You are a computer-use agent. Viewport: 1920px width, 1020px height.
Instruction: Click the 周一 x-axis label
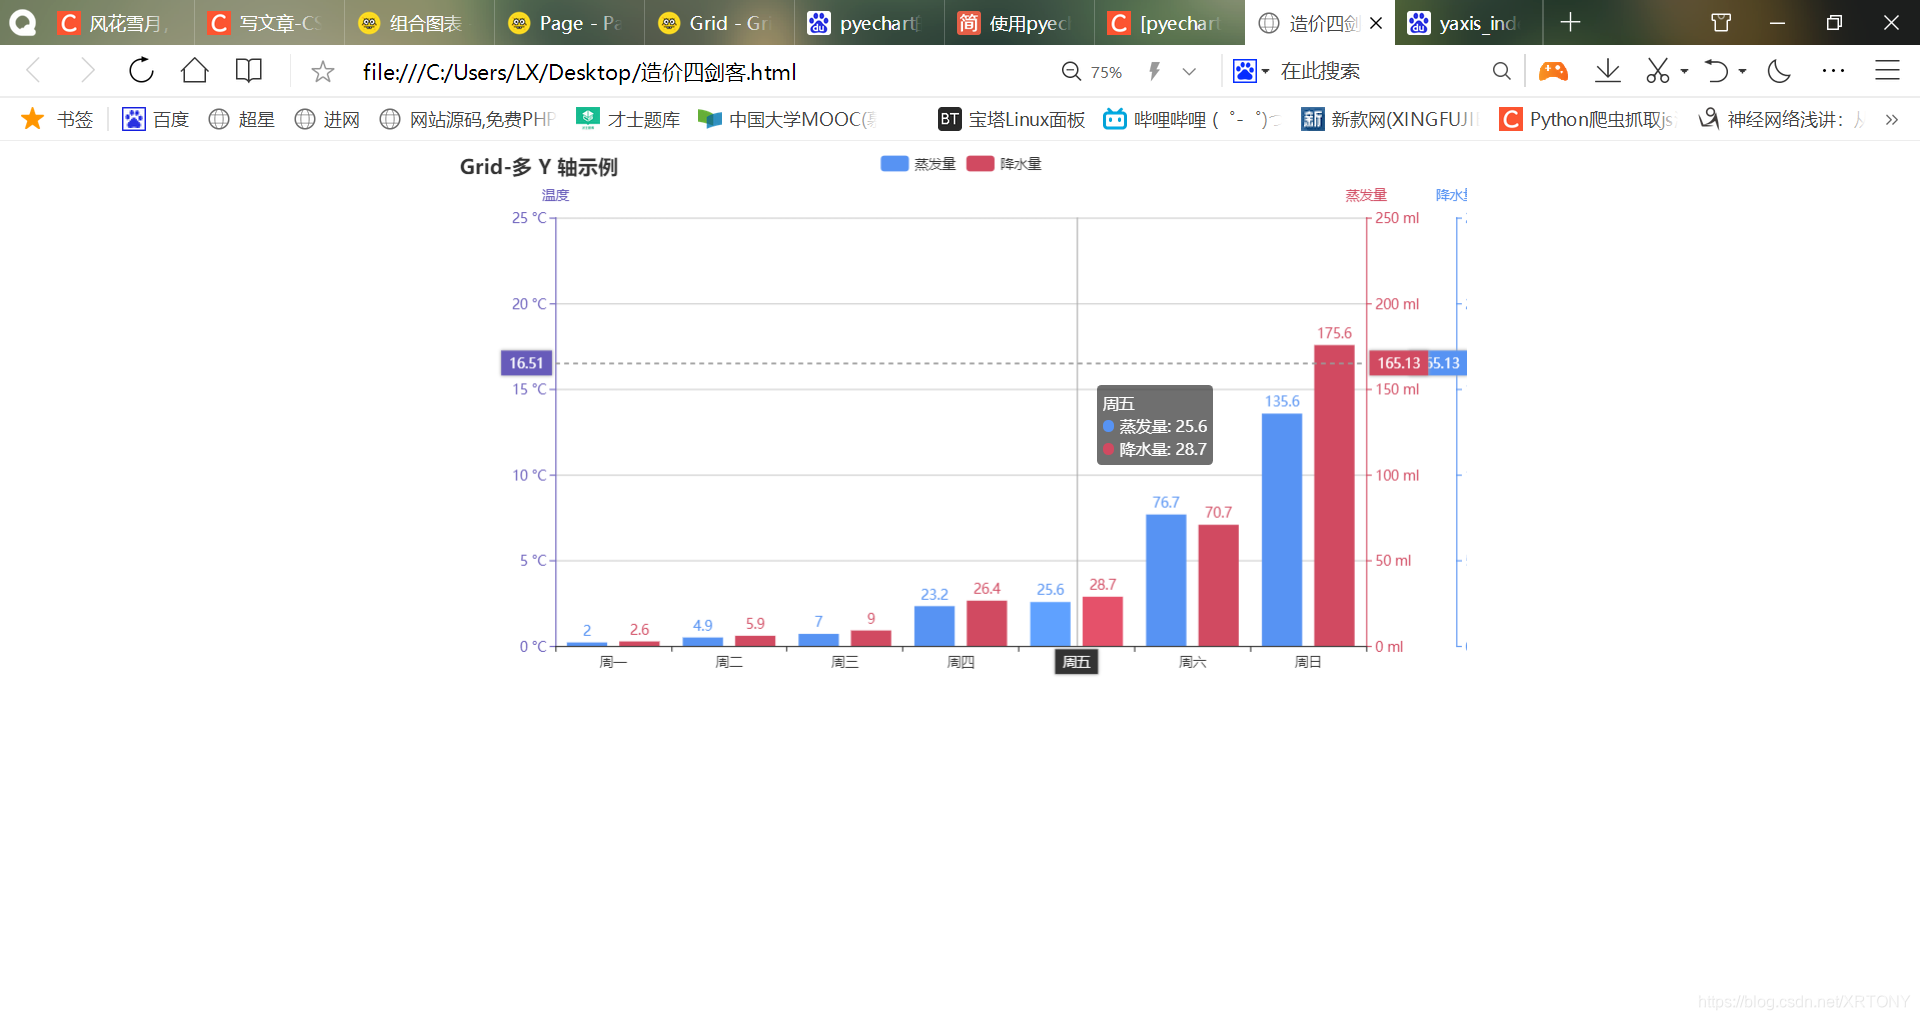point(613,662)
